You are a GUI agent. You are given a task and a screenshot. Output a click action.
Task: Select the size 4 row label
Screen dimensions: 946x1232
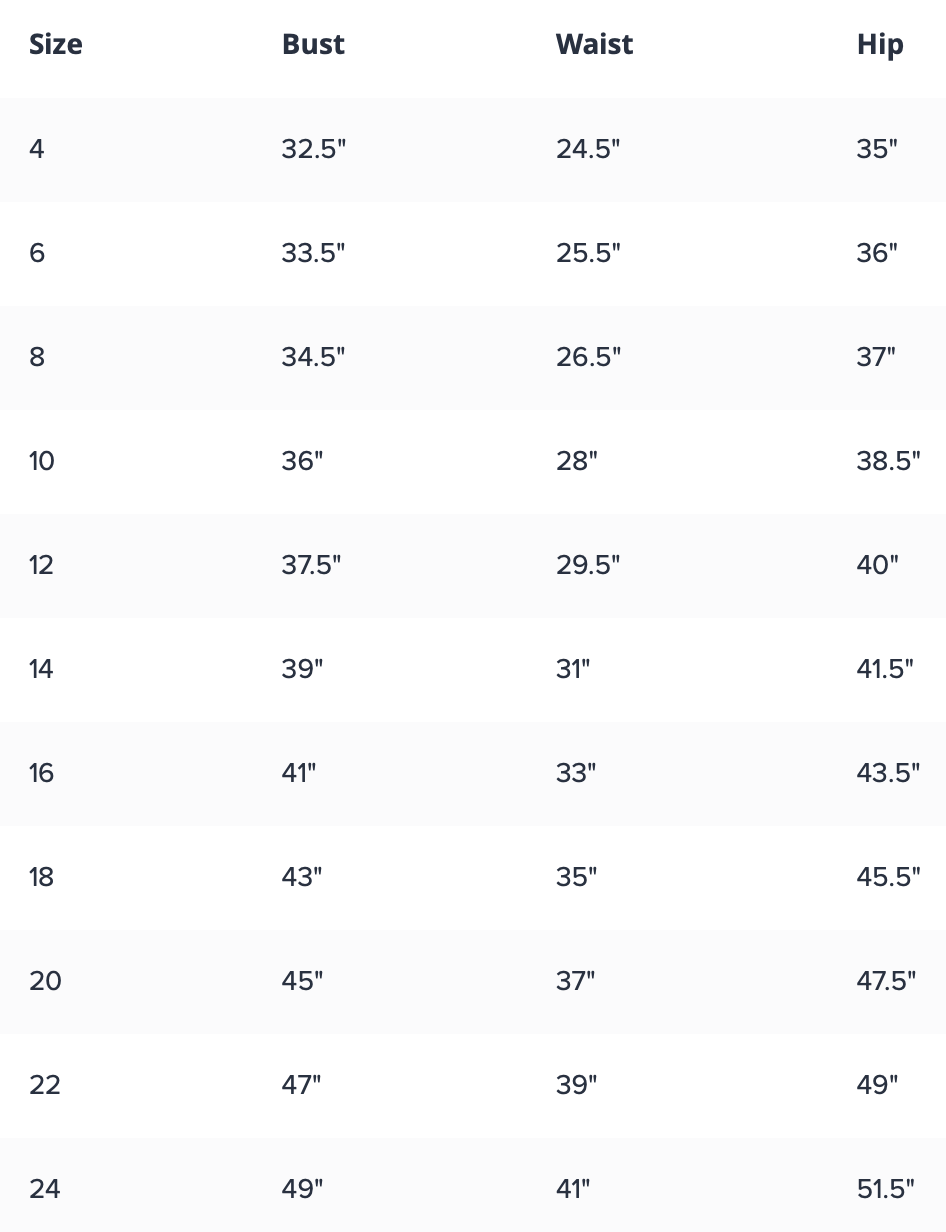point(37,149)
